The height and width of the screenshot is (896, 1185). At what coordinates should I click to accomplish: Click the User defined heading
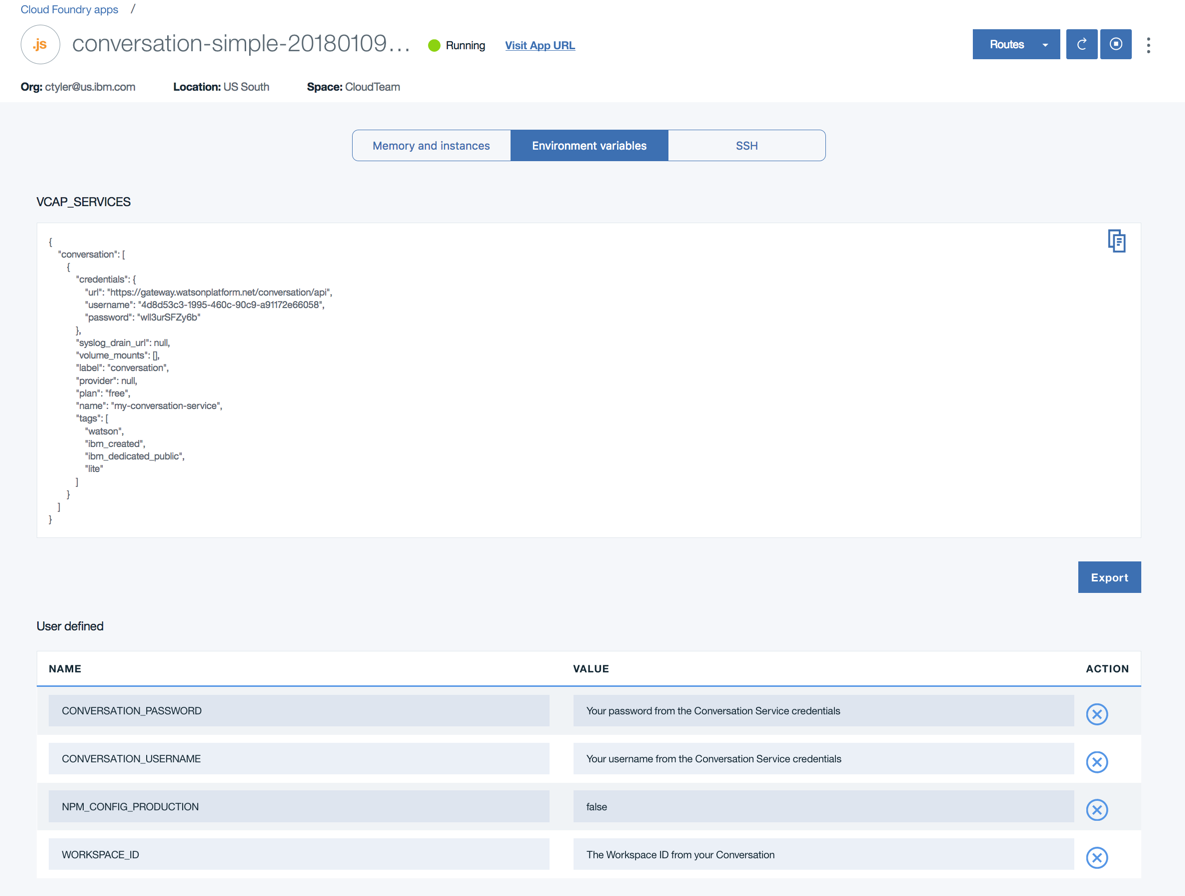[70, 626]
